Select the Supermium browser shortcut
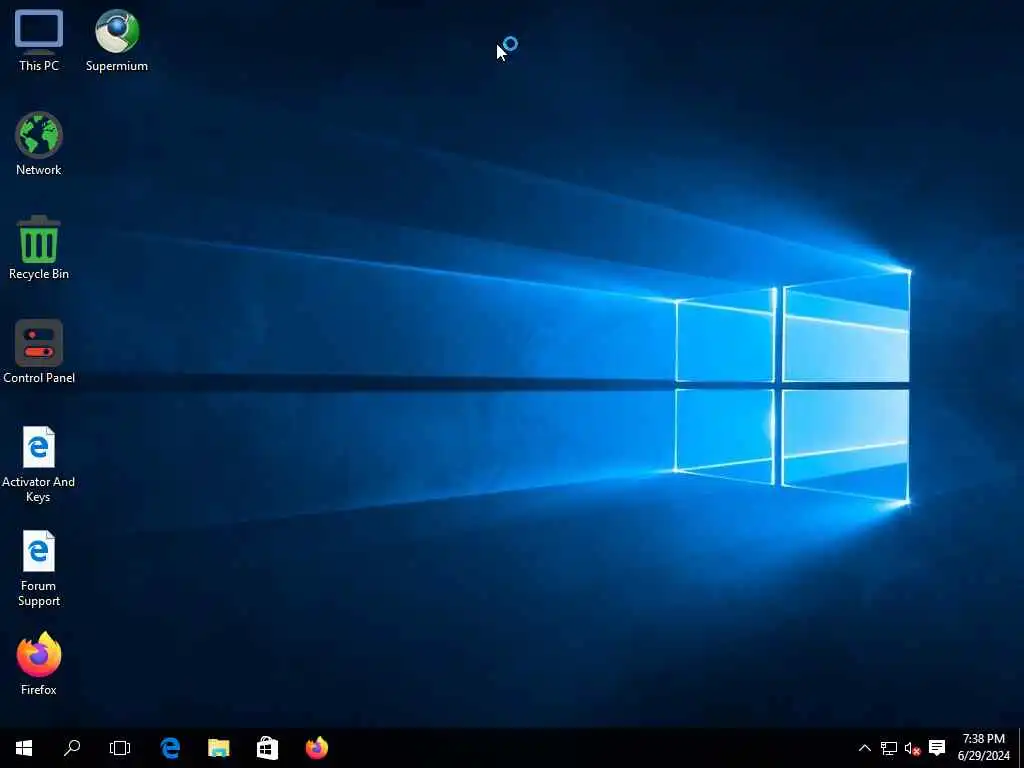This screenshot has height=768, width=1024. tap(117, 40)
